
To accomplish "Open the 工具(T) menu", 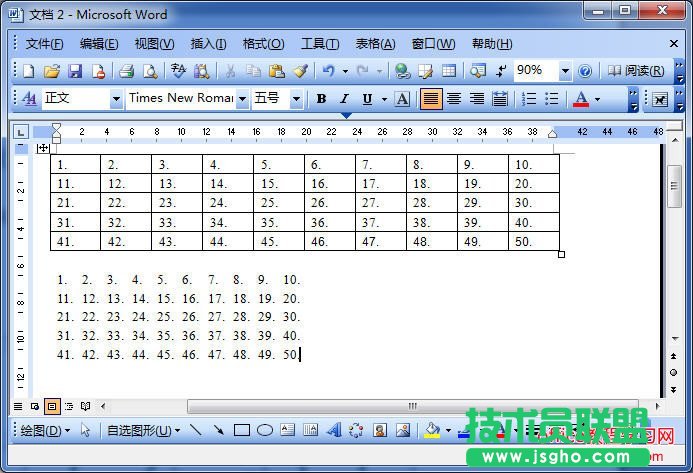I will point(320,44).
